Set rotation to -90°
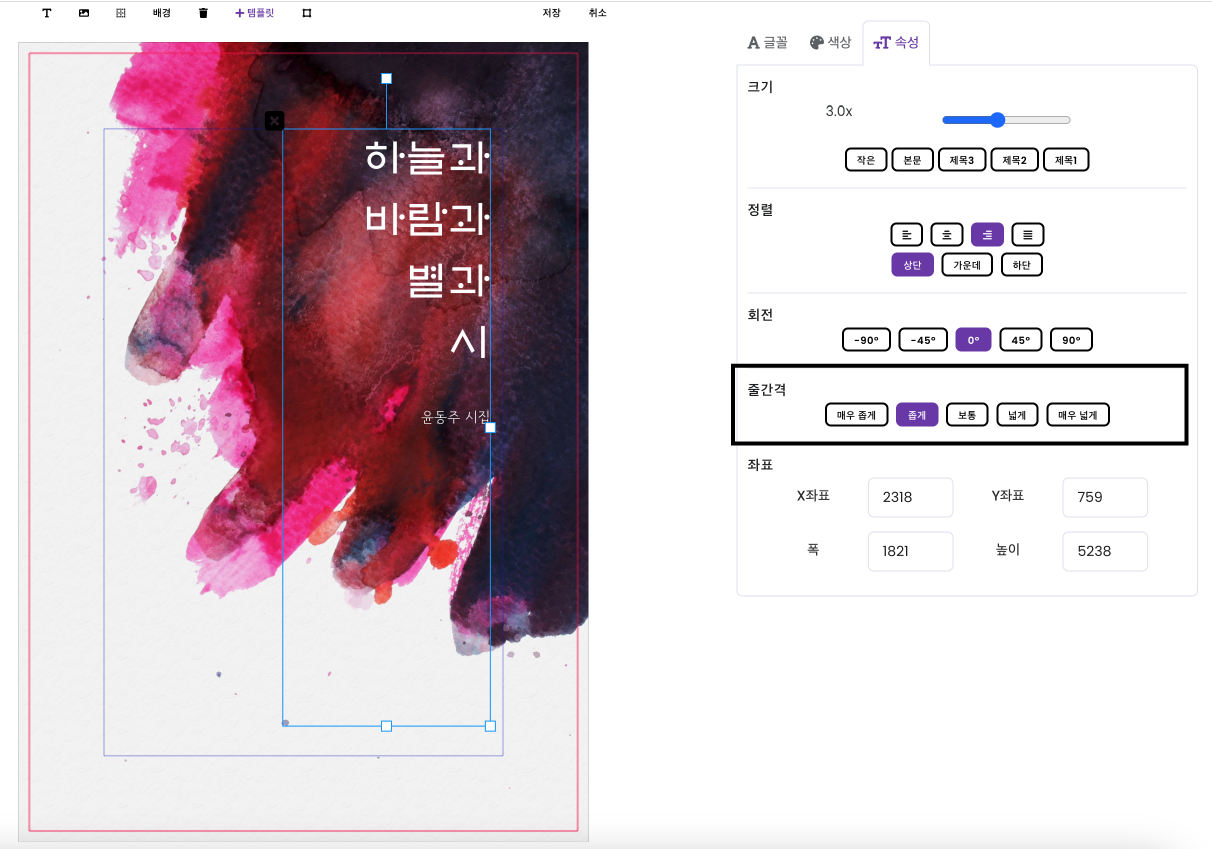 866,340
